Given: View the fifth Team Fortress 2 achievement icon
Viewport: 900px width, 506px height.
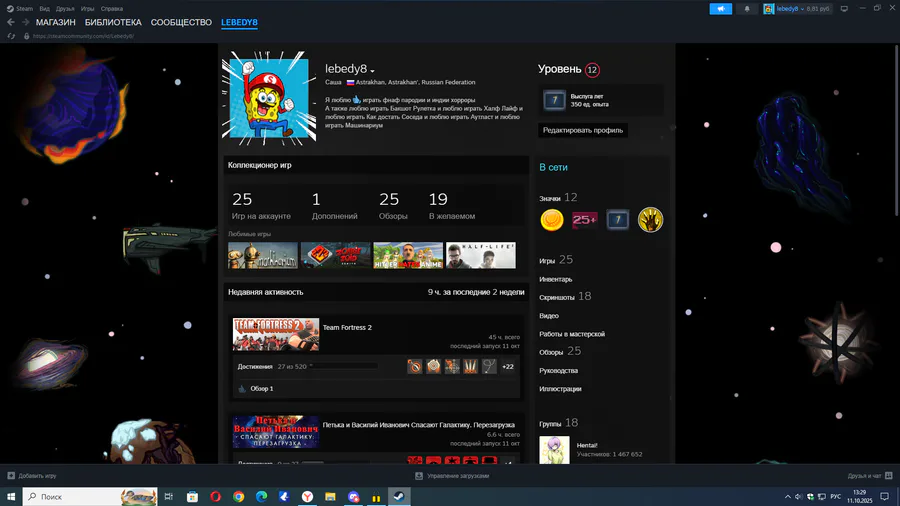Looking at the screenshot, I should tap(489, 366).
